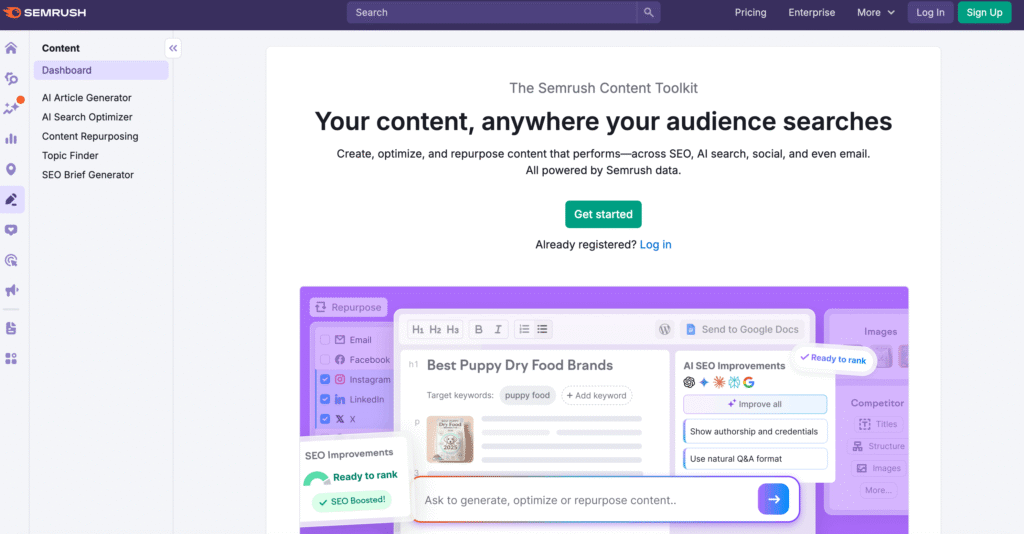The image size is (1024, 534).
Task: Click the puppy food article thumbnail
Action: [450, 439]
